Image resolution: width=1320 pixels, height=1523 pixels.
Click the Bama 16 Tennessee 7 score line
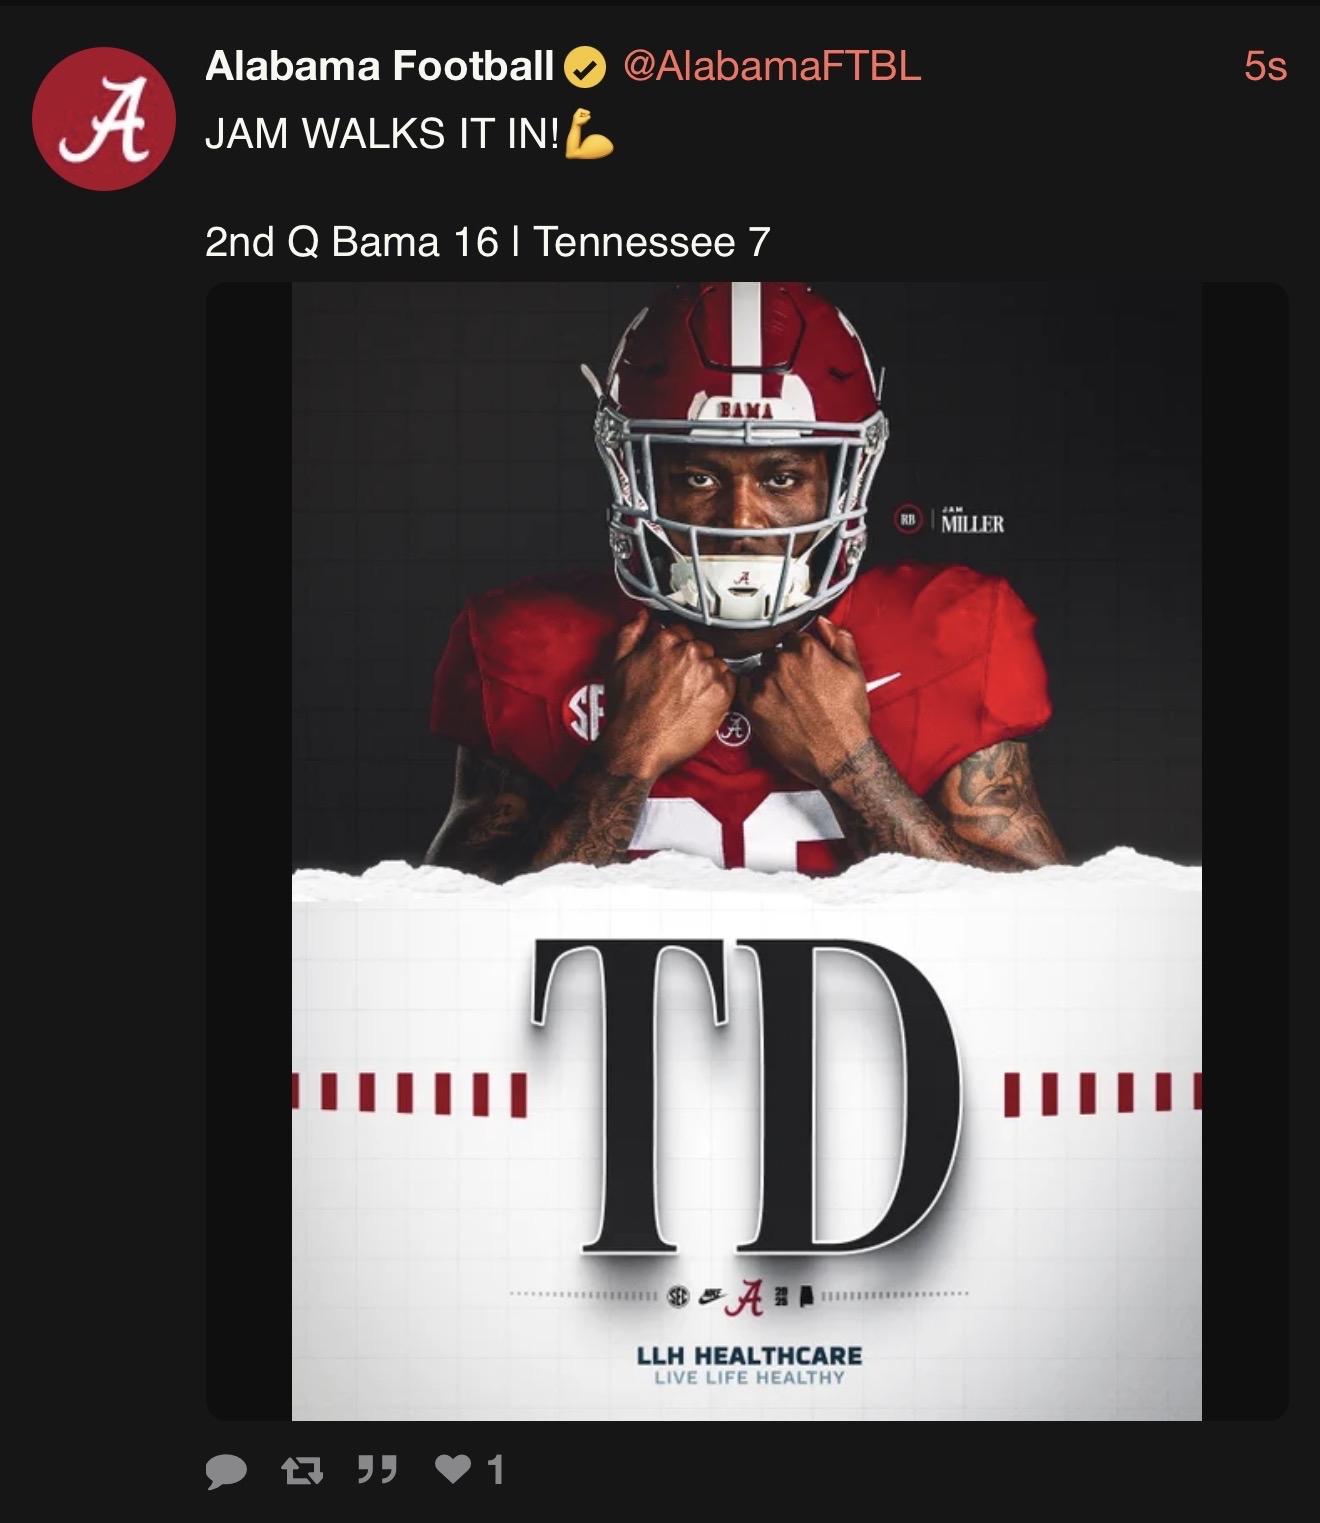point(487,242)
